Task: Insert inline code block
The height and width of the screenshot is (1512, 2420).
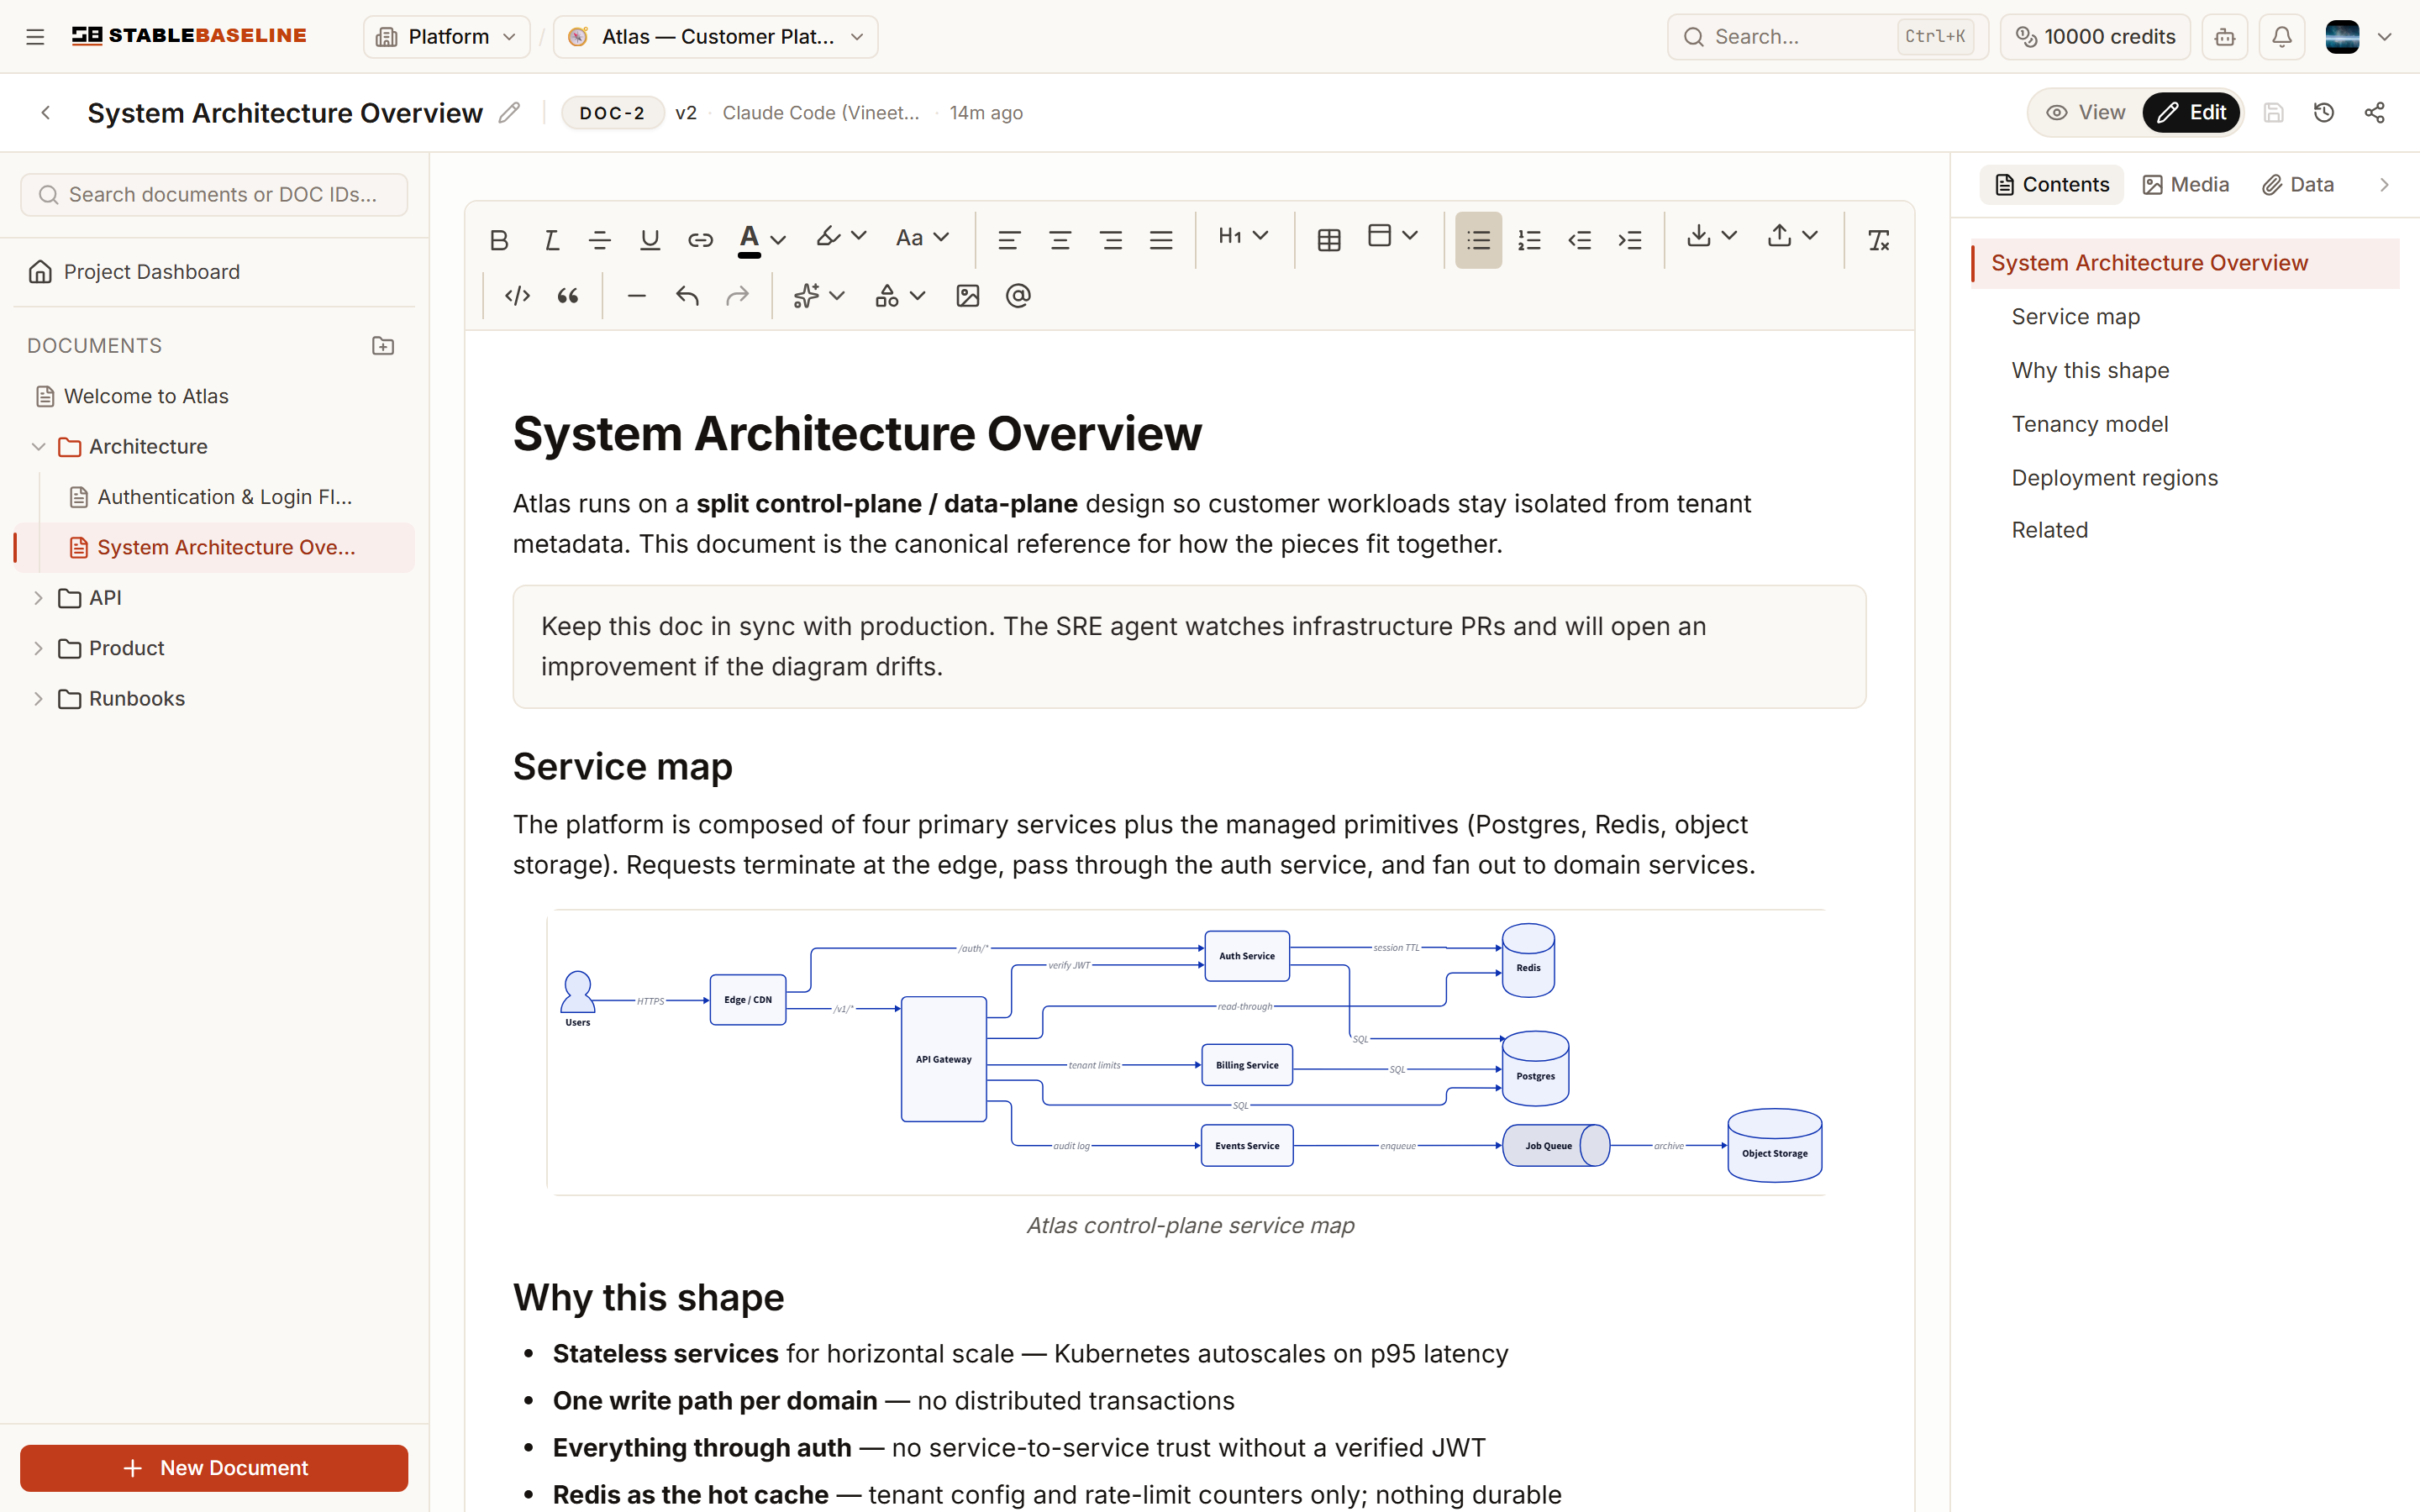Action: pos(517,296)
